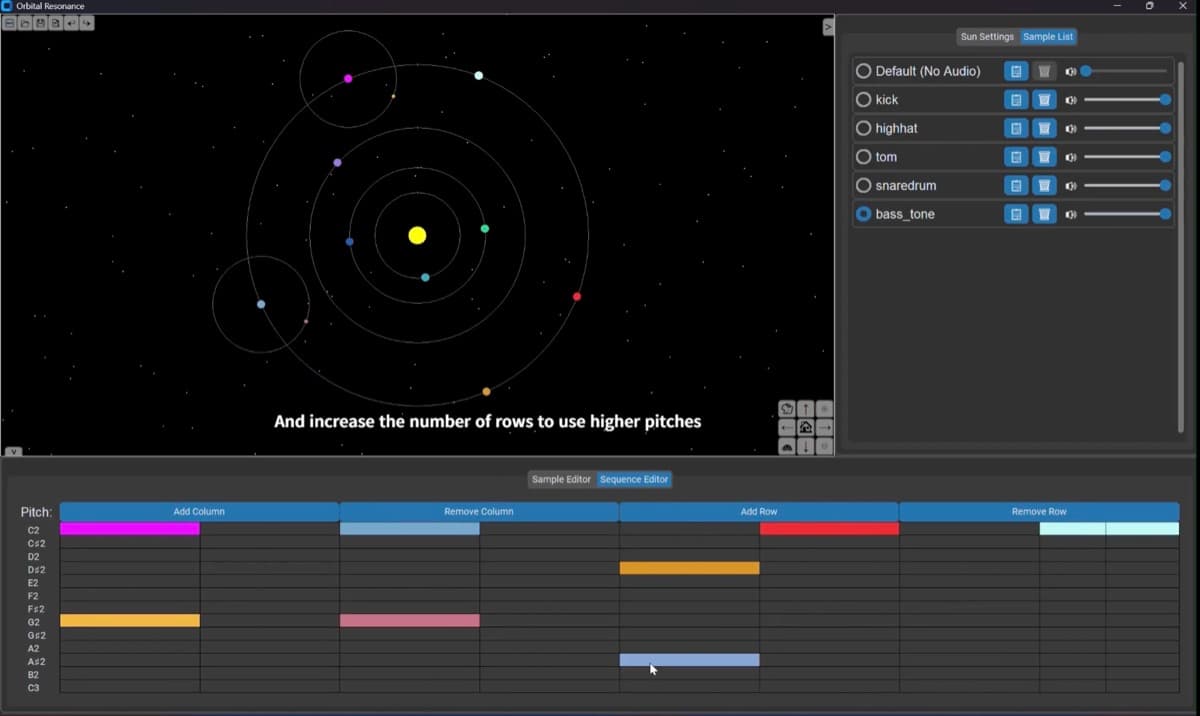Click the gauge icon in navigation pad
This screenshot has height=716, width=1200.
(787, 447)
